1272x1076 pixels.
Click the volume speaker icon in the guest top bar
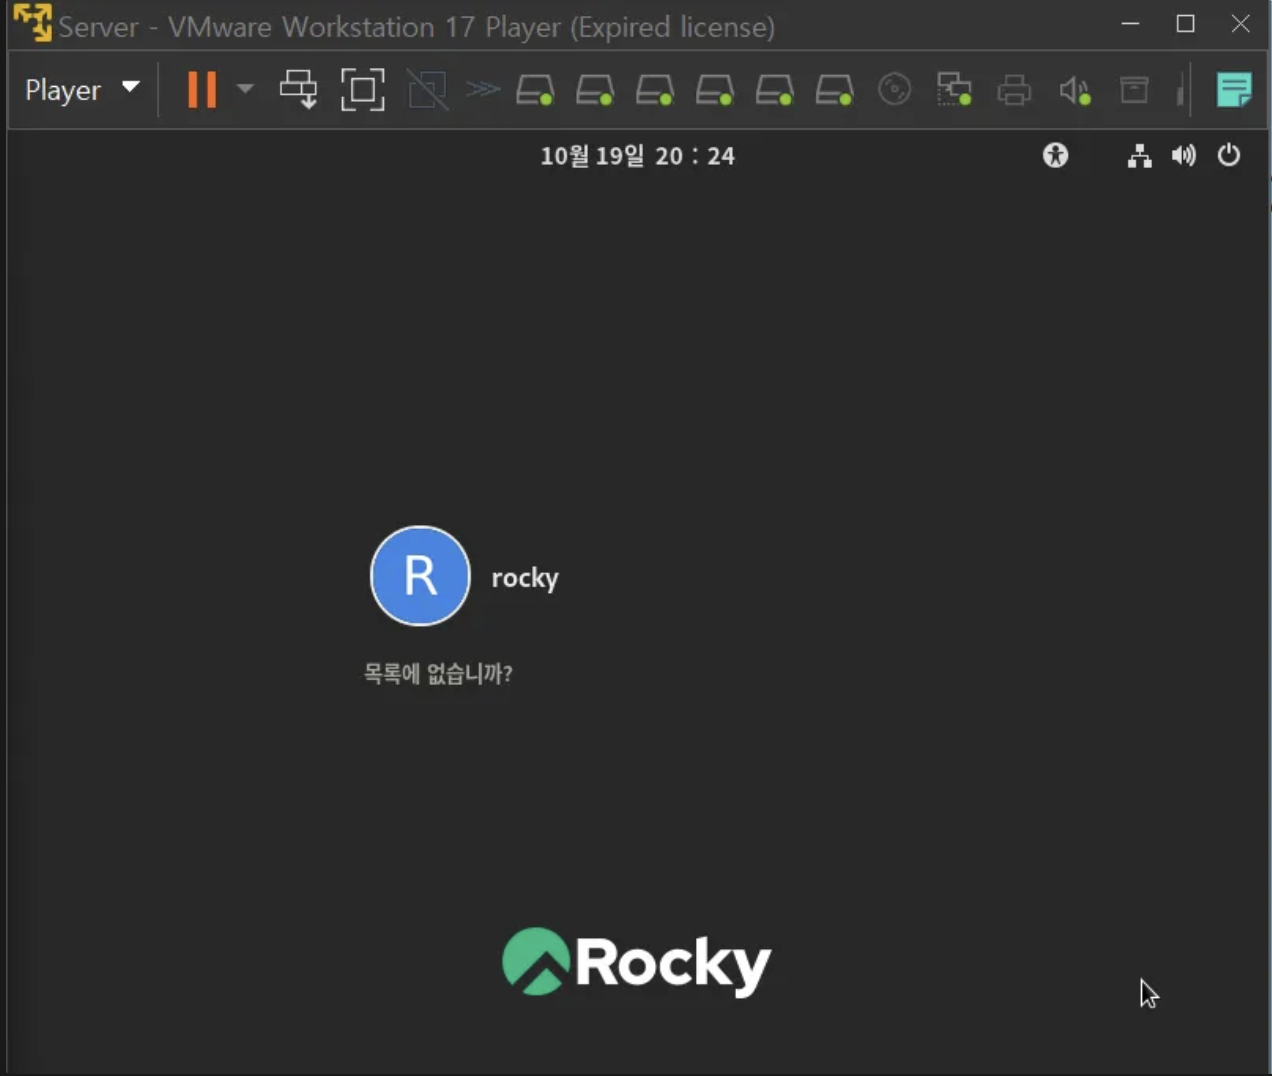tap(1184, 155)
